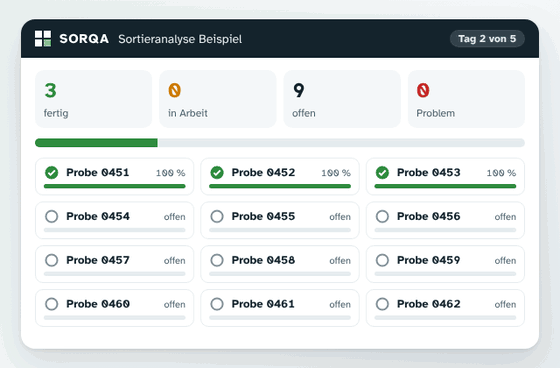Click the 'offen' status of Probe 0454

(175, 217)
